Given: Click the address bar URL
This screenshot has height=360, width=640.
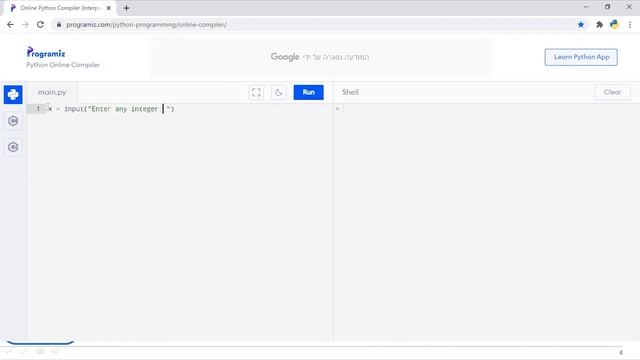Looking at the screenshot, I should pos(146,24).
